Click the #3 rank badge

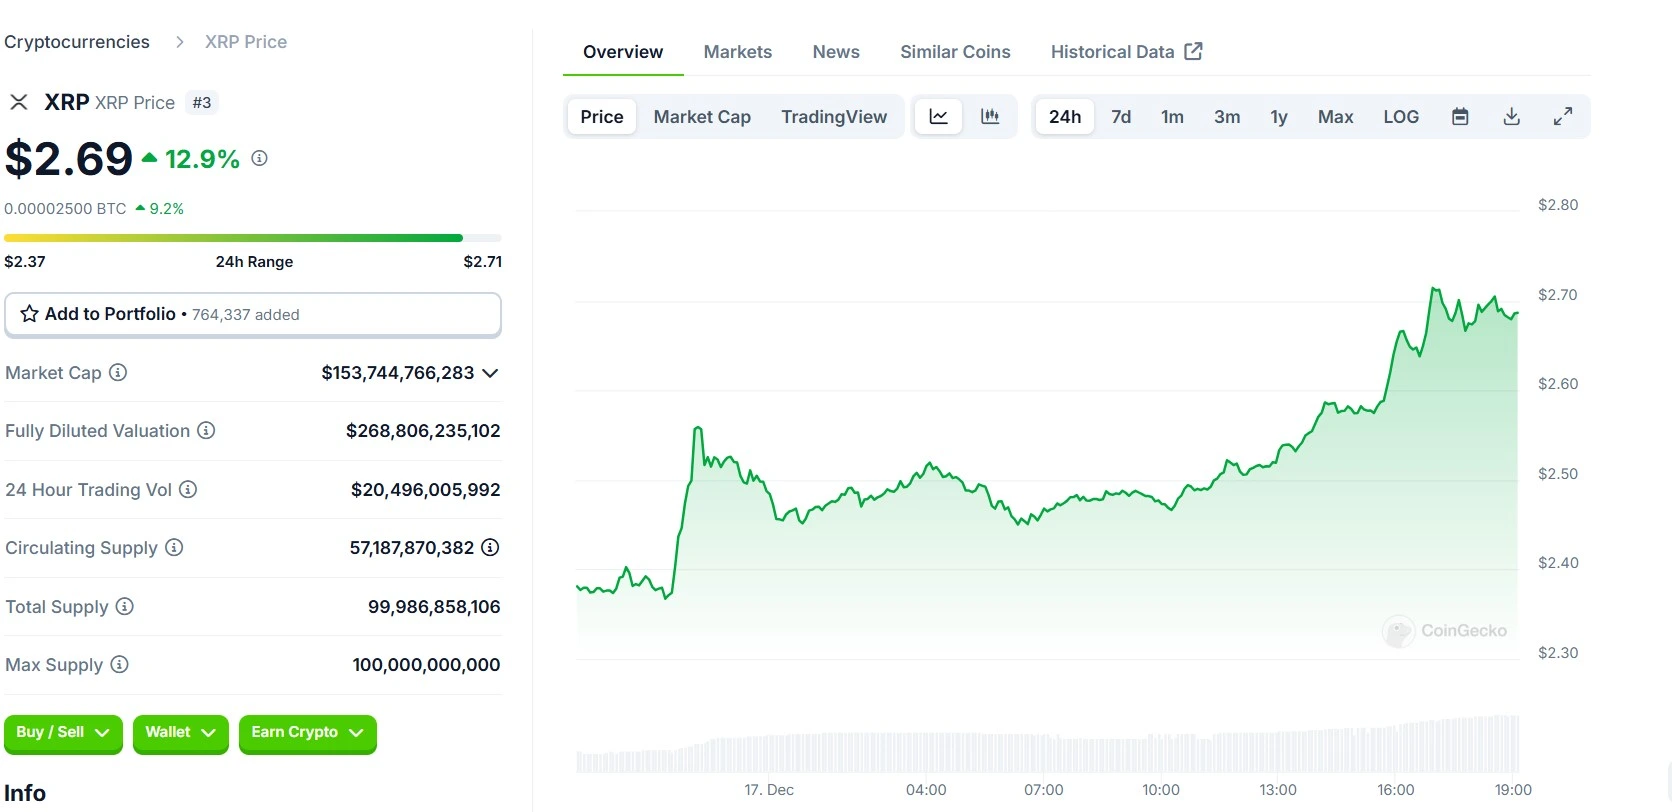coord(202,102)
